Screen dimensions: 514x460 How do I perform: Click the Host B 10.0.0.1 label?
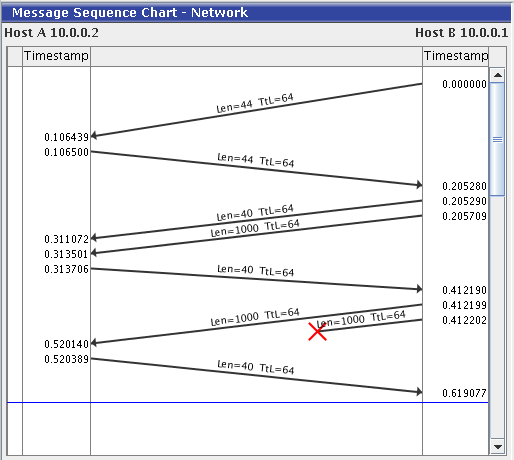pos(462,33)
